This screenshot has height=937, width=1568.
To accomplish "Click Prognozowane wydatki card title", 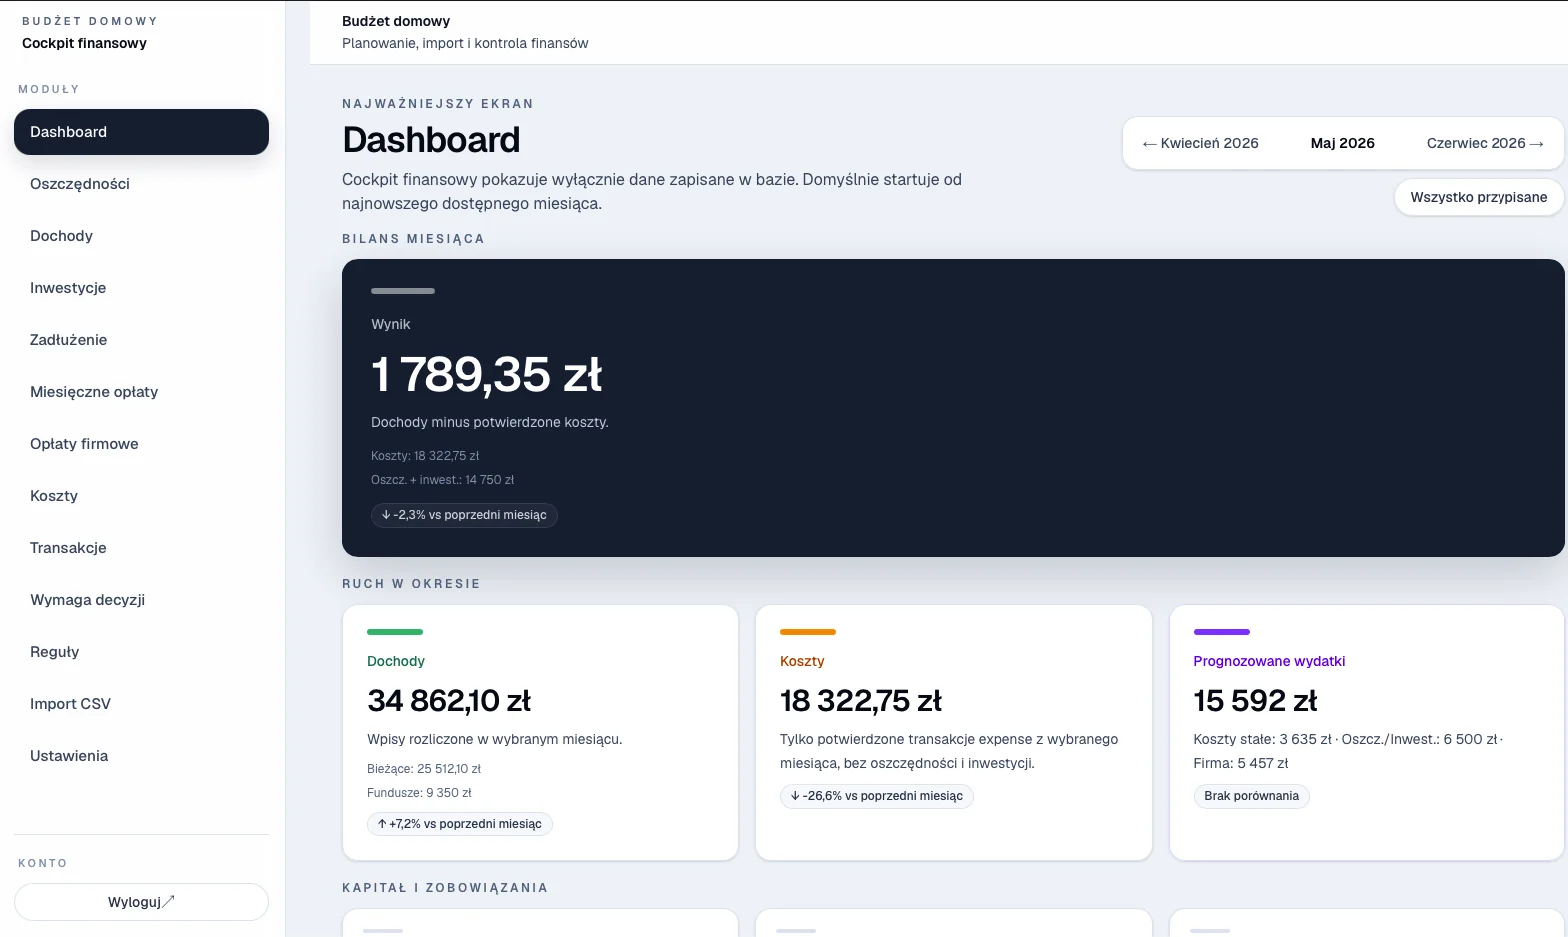I will click(x=1269, y=661).
